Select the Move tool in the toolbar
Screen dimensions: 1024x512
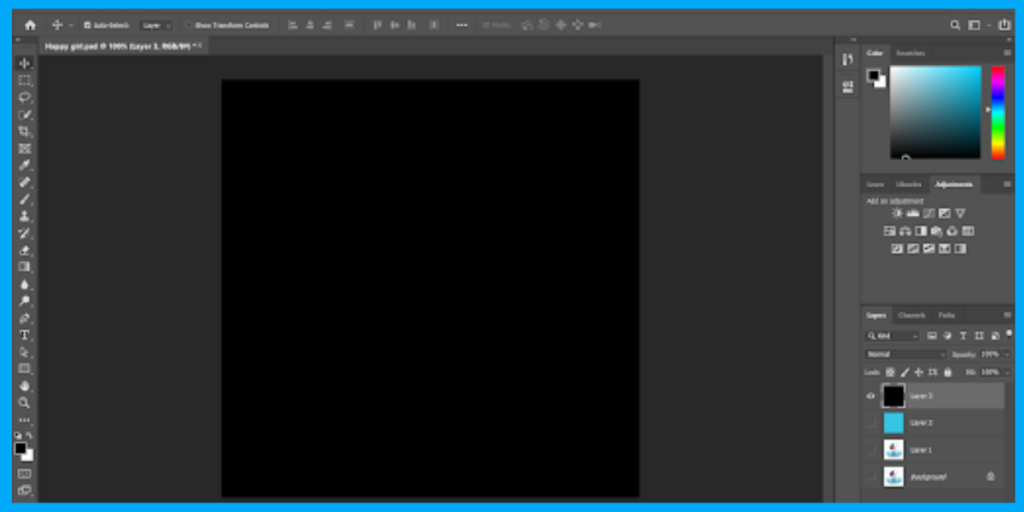(24, 63)
